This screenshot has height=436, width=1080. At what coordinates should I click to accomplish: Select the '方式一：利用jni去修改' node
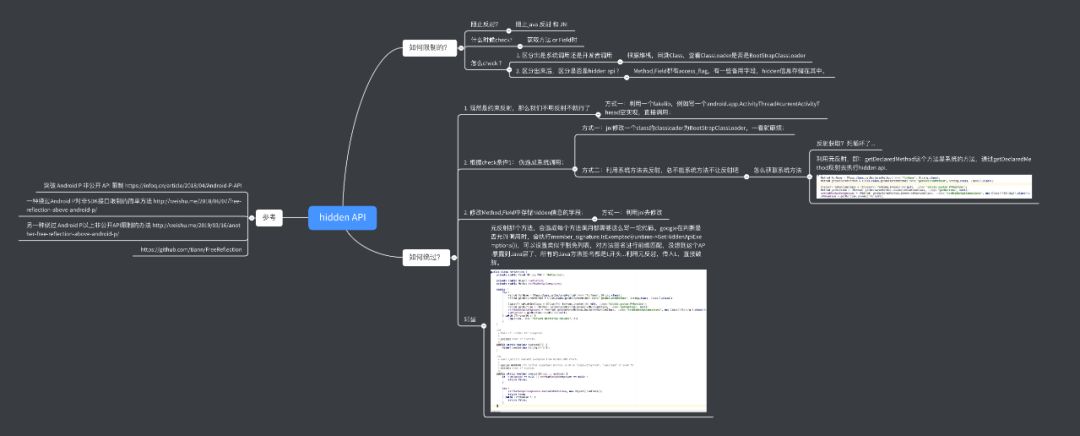point(634,213)
